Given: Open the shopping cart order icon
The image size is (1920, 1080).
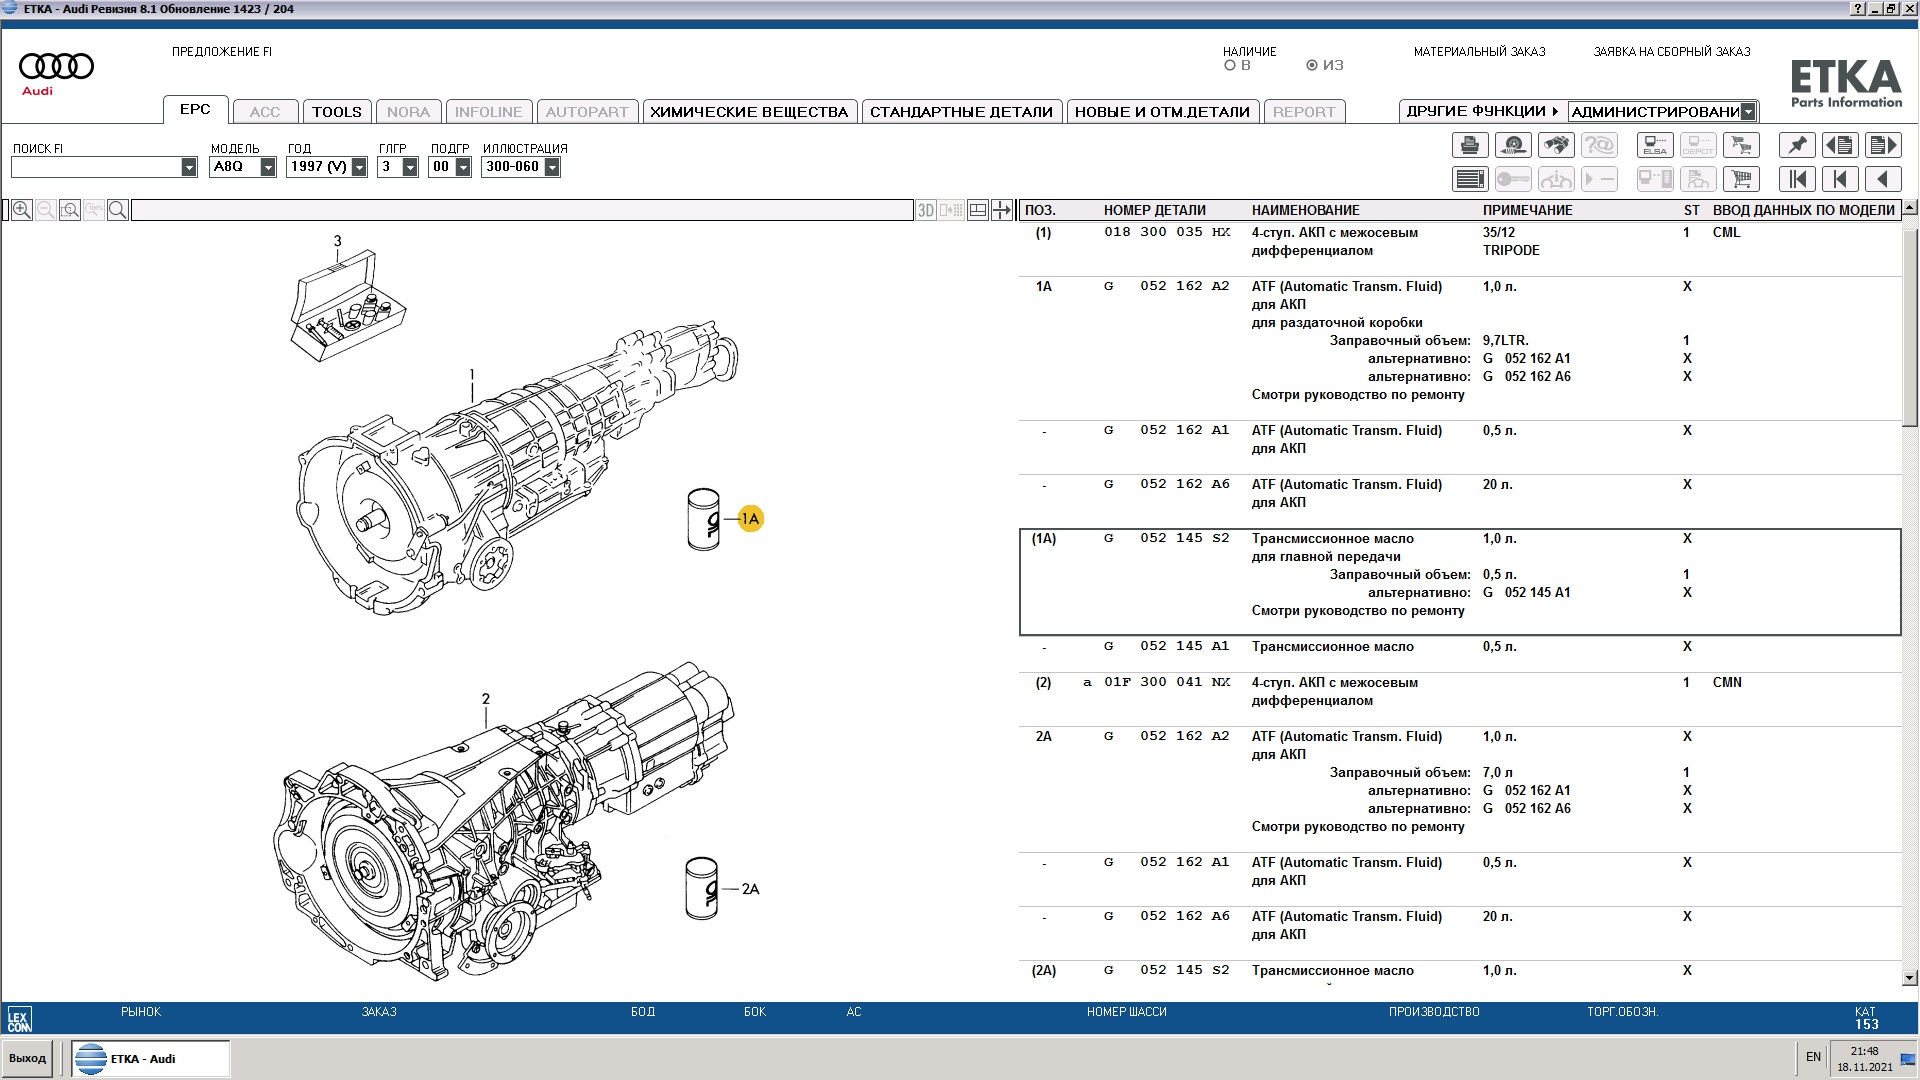Looking at the screenshot, I should [x=1741, y=179].
